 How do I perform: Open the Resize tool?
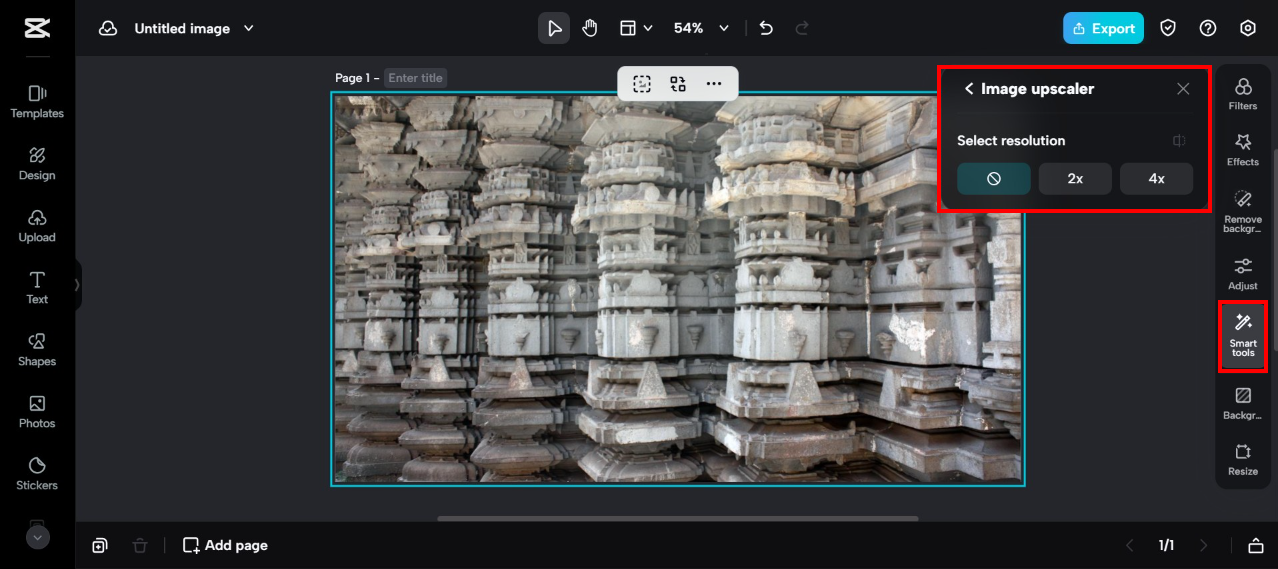click(x=1242, y=459)
